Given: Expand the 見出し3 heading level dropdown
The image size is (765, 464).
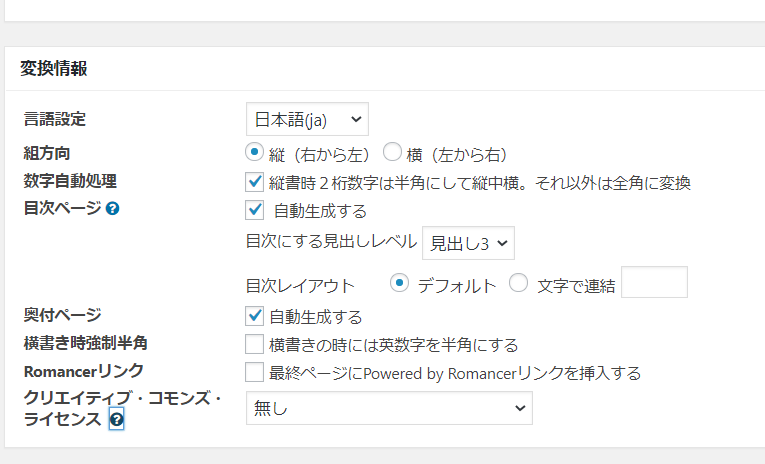Looking at the screenshot, I should (x=468, y=241).
